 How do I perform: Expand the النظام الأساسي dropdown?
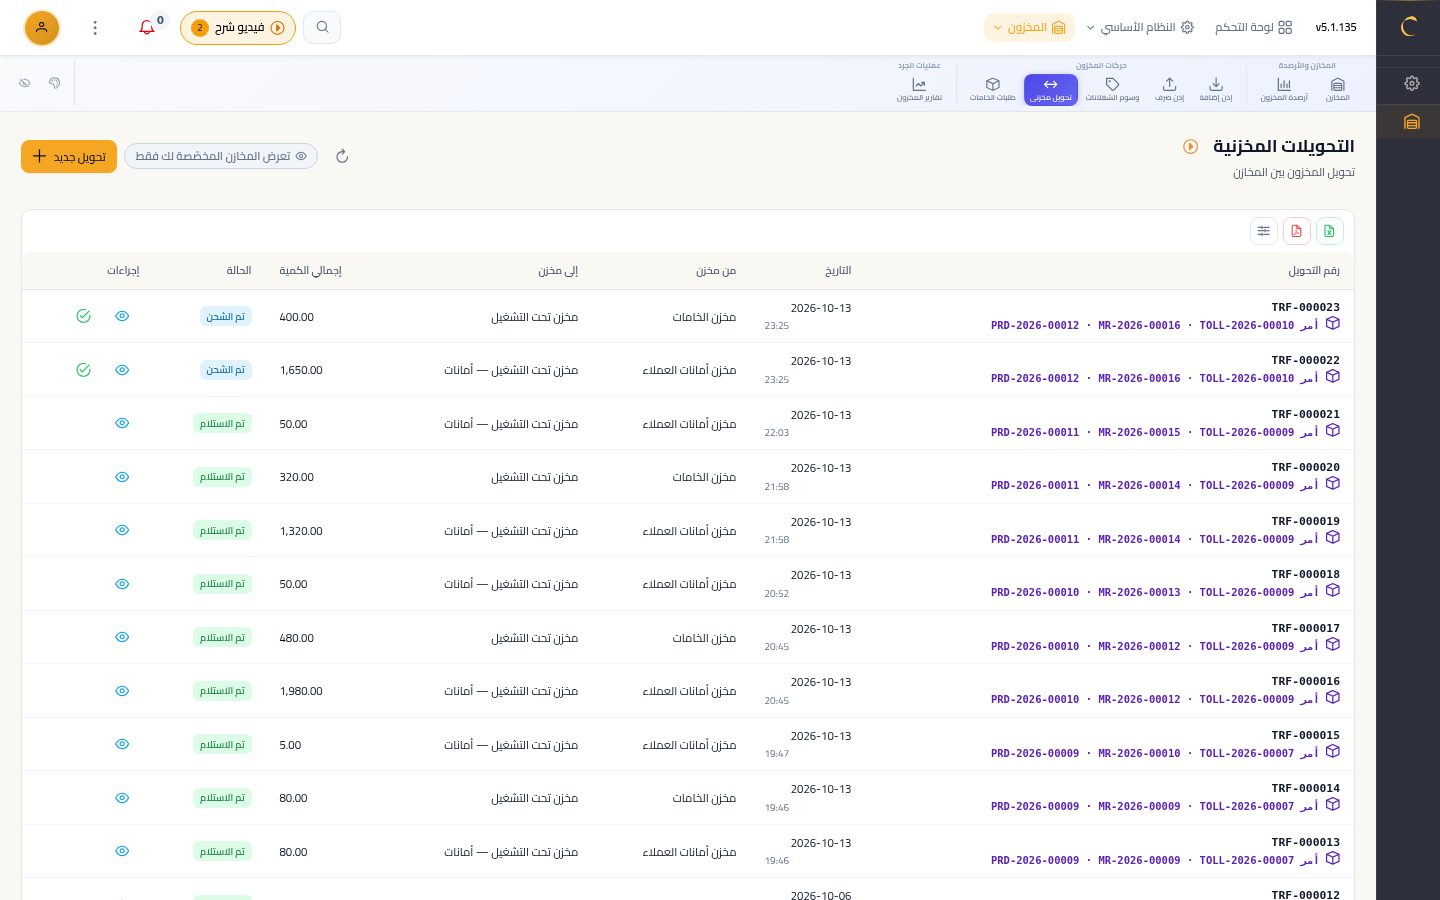pos(1140,28)
